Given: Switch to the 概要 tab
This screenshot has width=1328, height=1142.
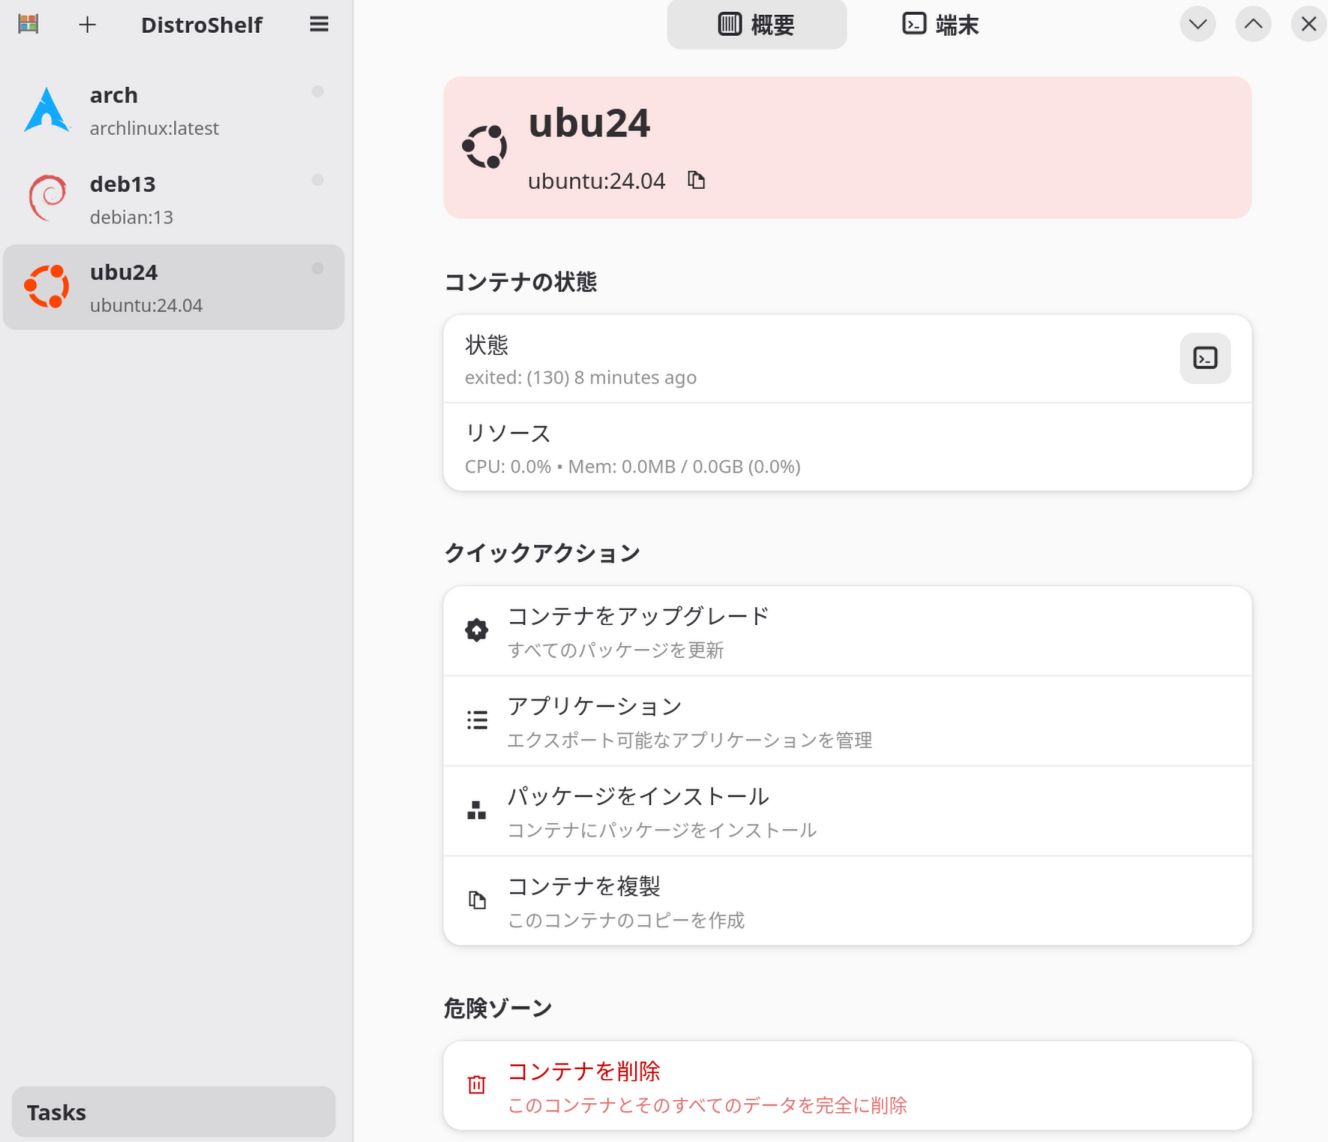Looking at the screenshot, I should [757, 25].
